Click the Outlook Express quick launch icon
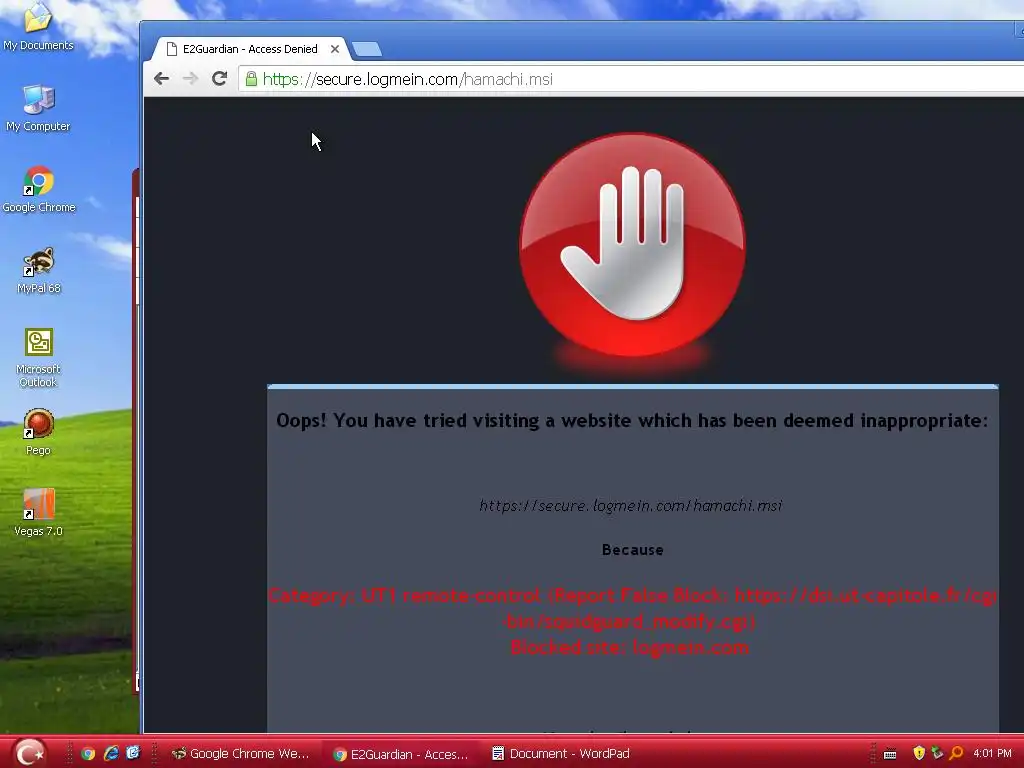The width and height of the screenshot is (1024, 768). [133, 753]
